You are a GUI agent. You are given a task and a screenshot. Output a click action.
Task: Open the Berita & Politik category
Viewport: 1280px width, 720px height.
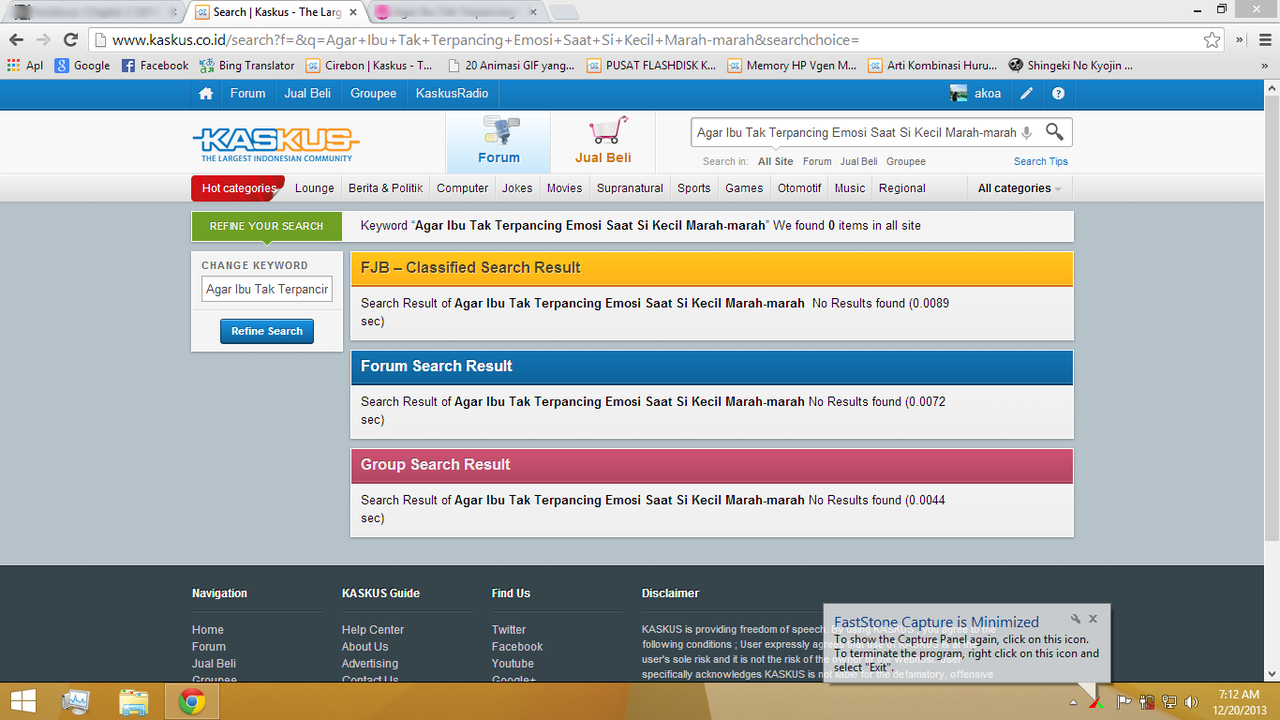[x=385, y=188]
